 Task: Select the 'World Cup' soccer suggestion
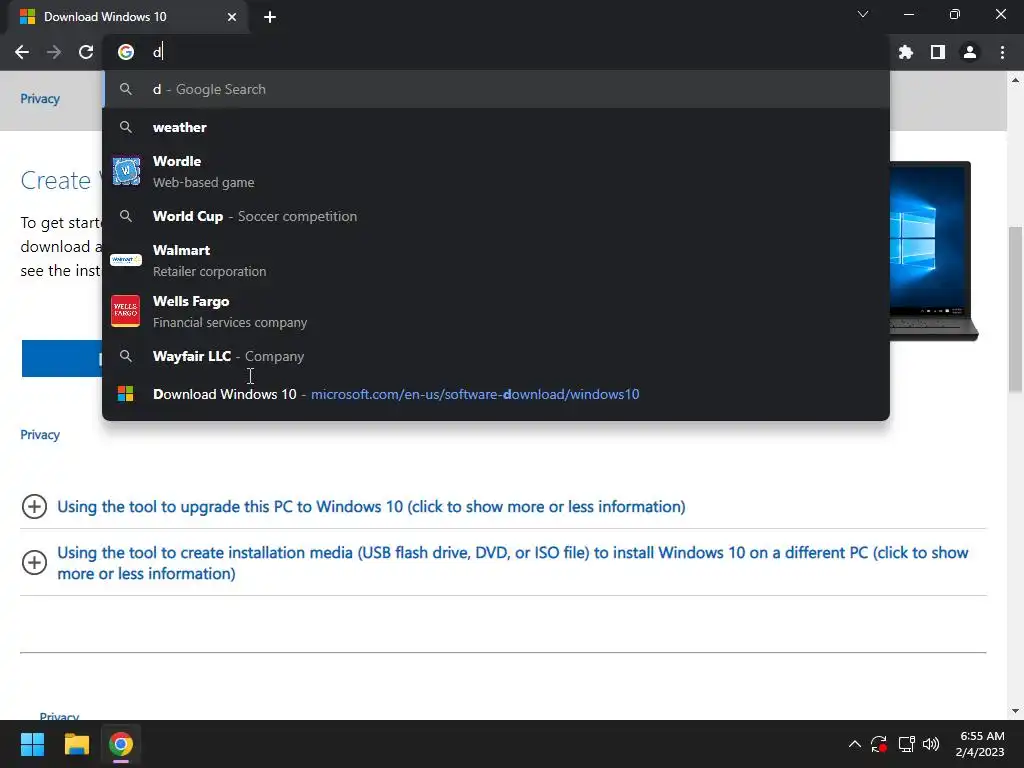(x=496, y=216)
